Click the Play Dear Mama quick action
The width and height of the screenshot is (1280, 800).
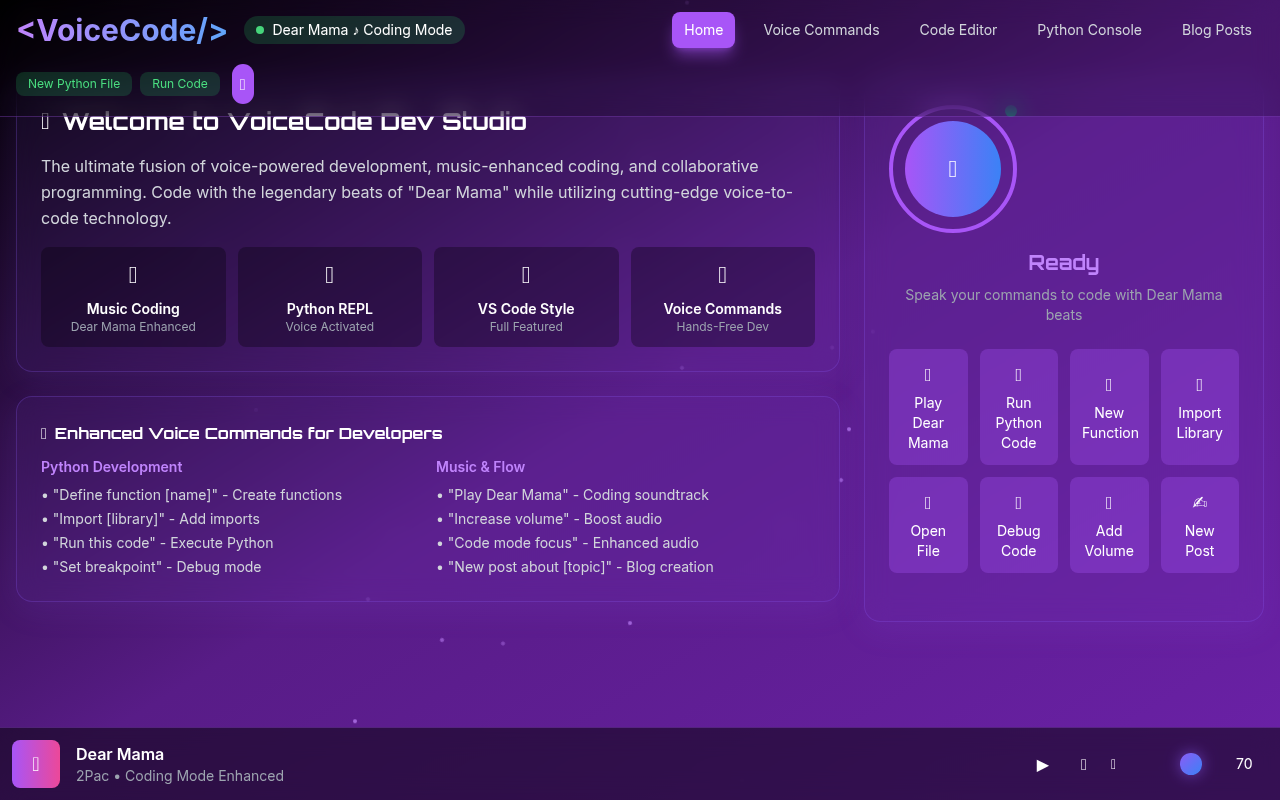(928, 407)
